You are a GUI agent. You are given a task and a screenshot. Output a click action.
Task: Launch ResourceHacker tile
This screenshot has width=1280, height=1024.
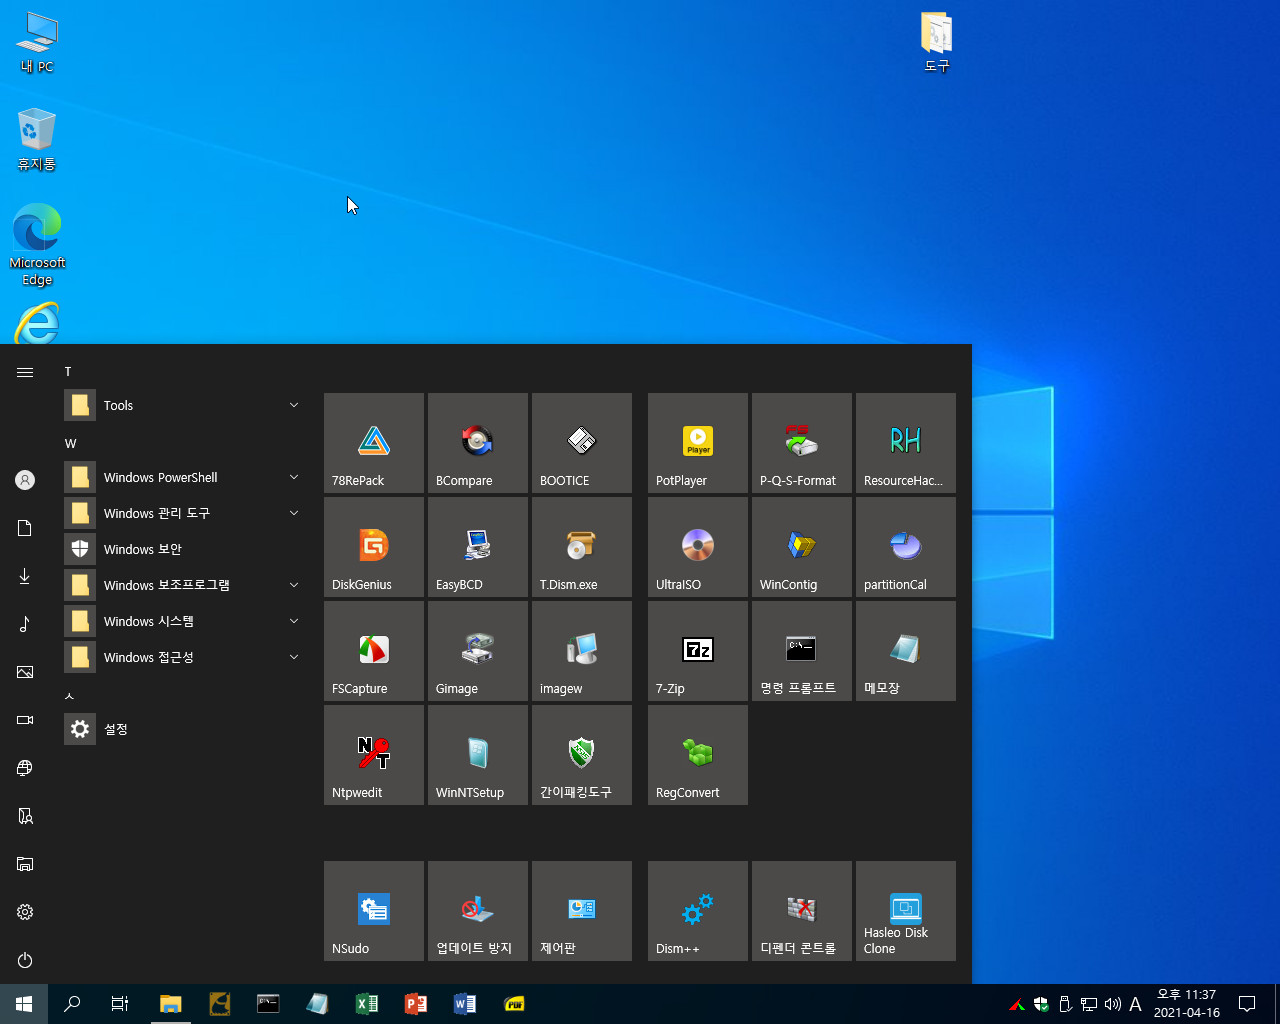(906, 443)
